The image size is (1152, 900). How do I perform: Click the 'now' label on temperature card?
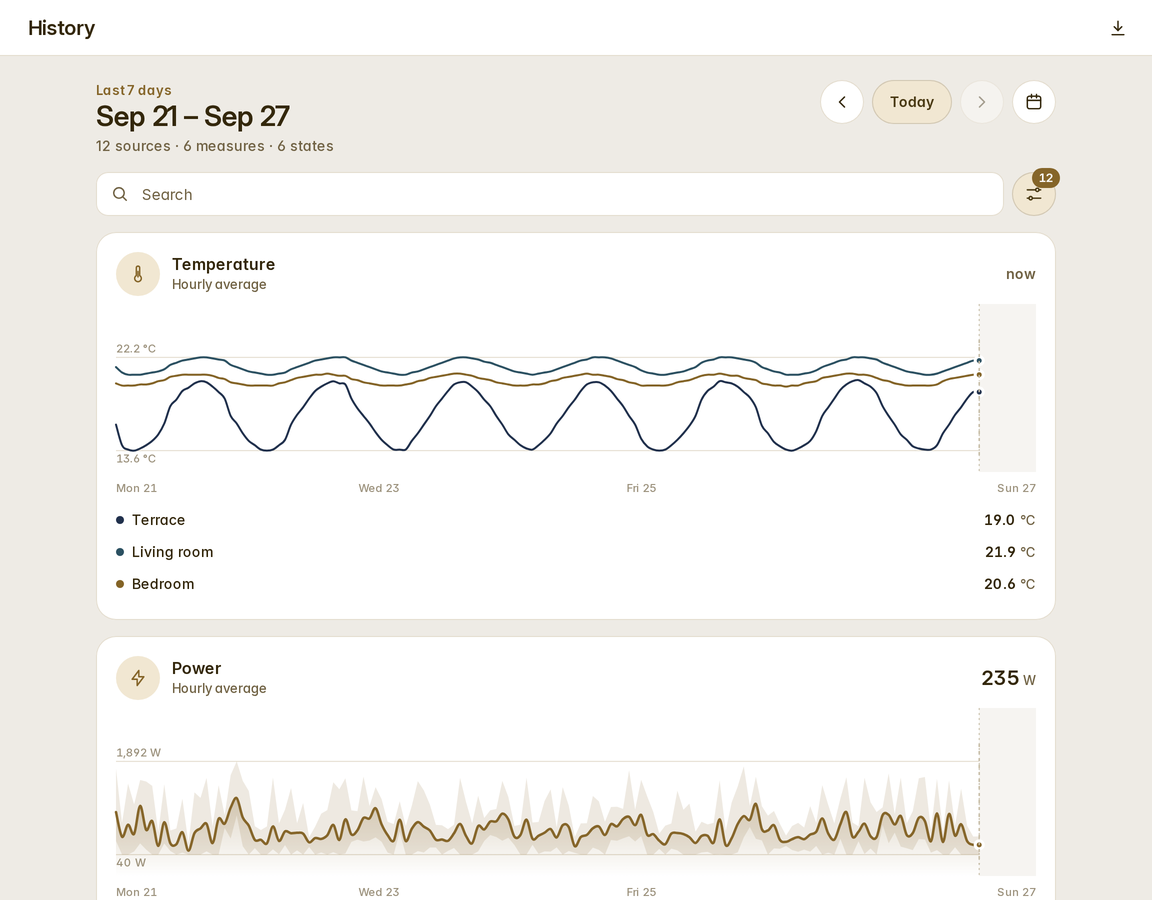coord(1020,274)
